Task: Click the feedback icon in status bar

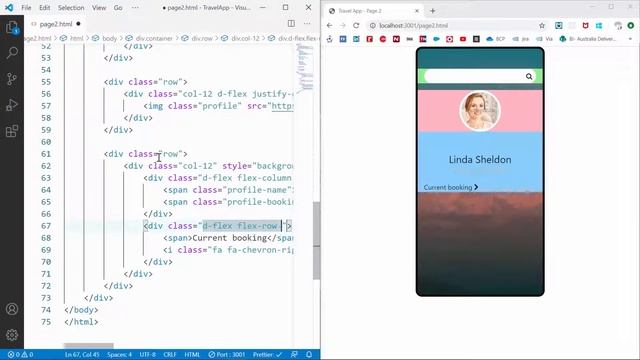Action: 294,354
